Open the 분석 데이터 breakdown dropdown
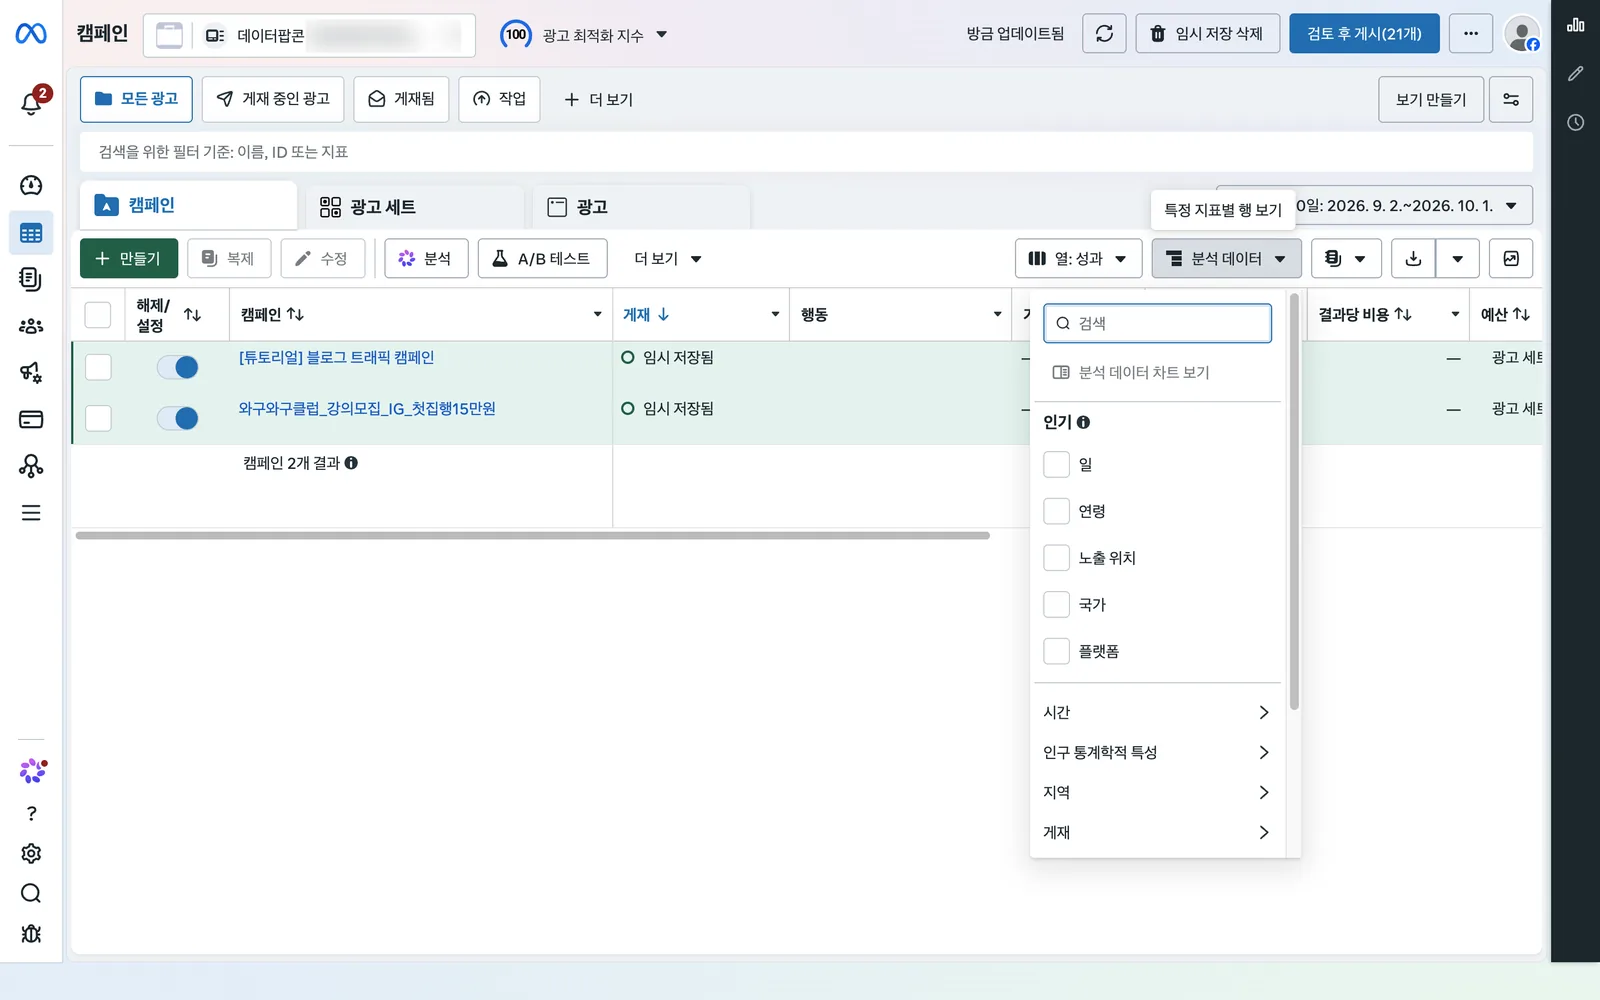The height and width of the screenshot is (1000, 1600). [x=1226, y=259]
